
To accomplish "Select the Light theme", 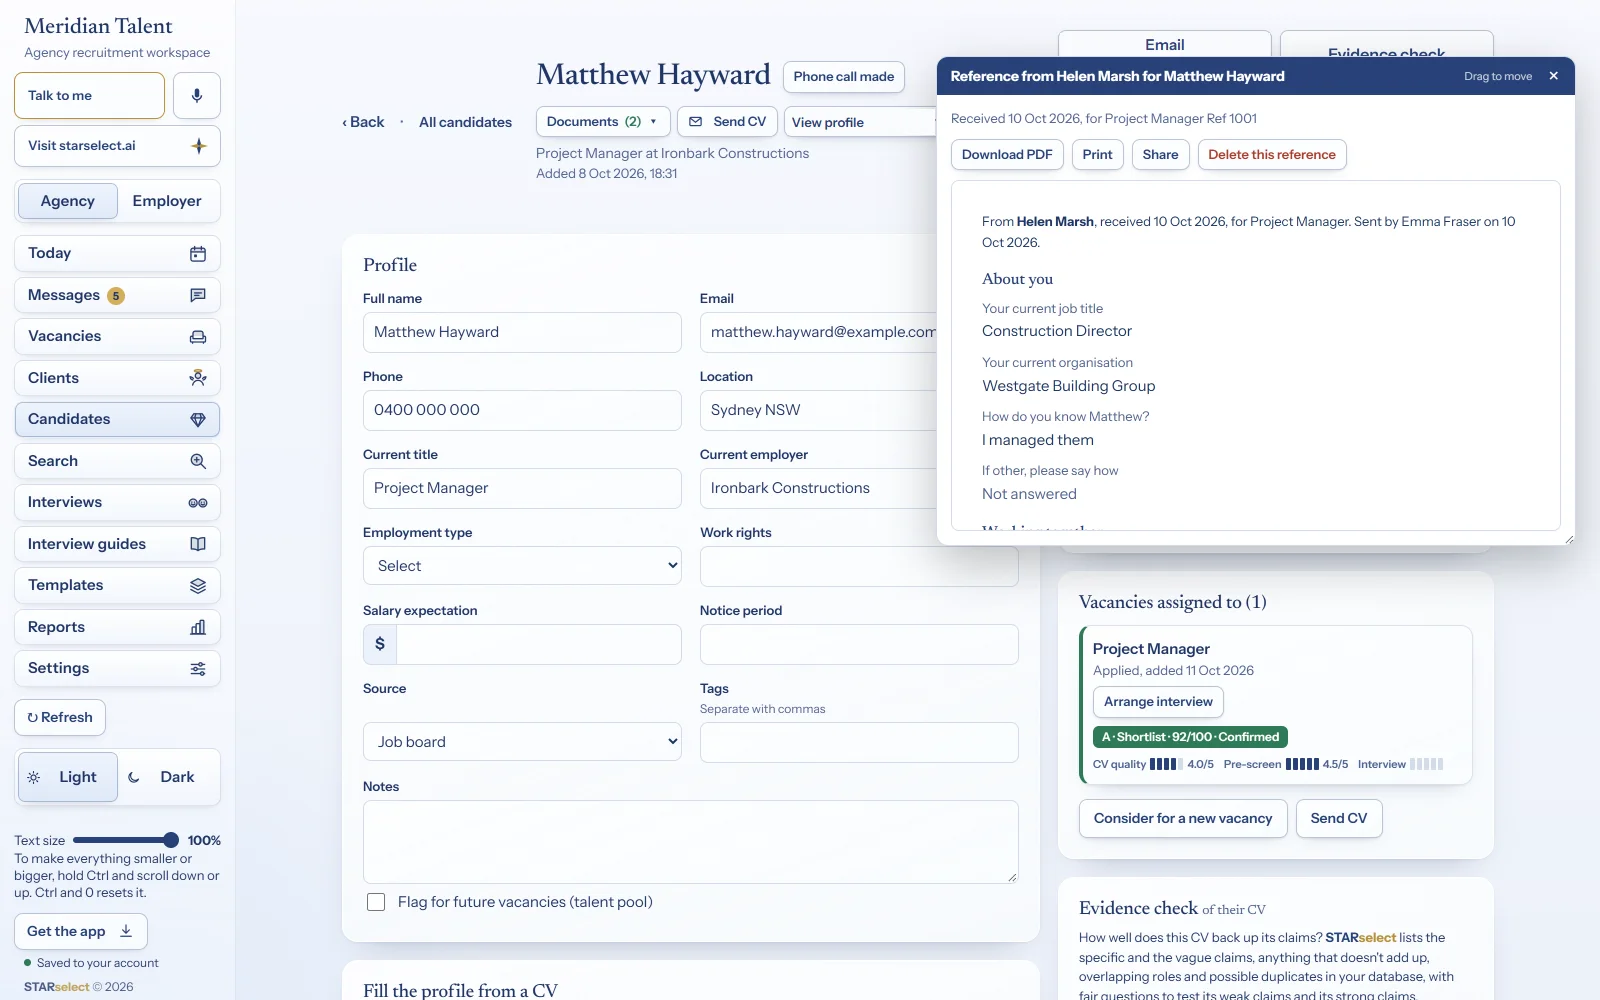I will [x=68, y=777].
